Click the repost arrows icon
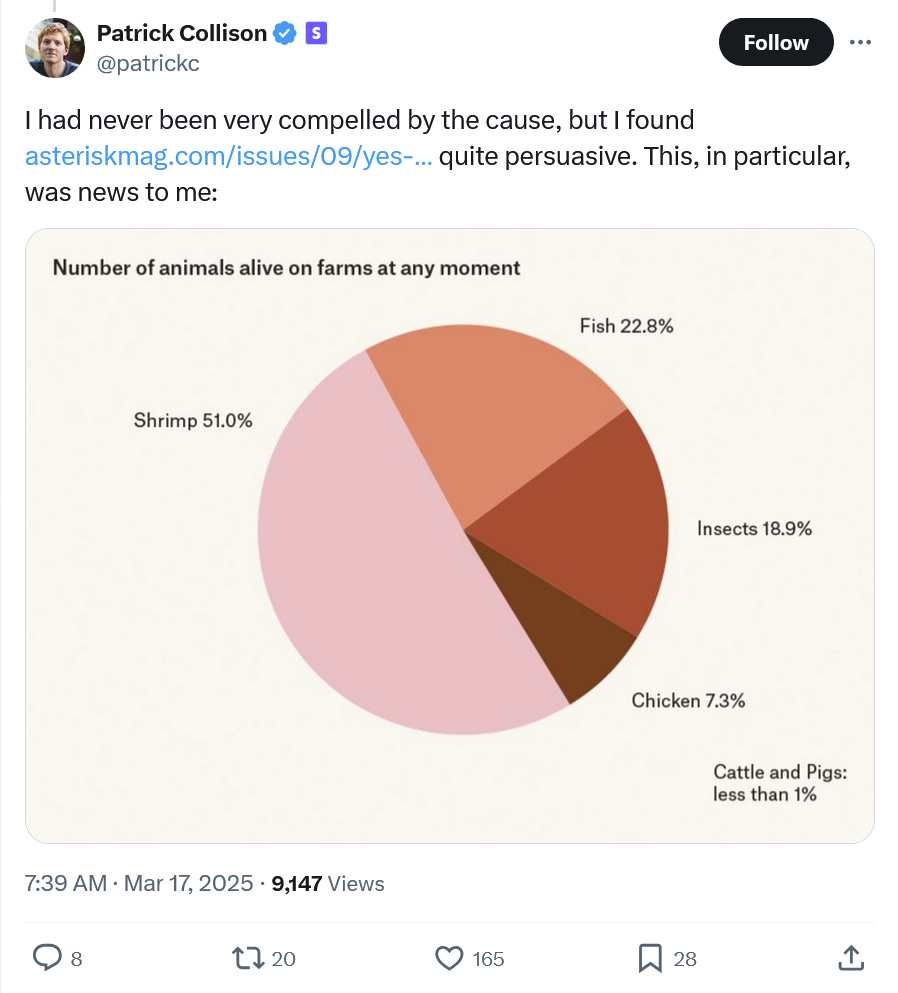898x993 pixels. tap(248, 958)
